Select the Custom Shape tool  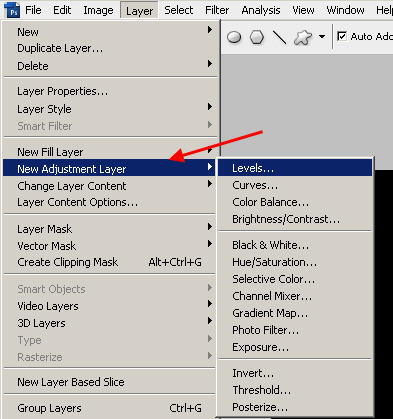tap(303, 37)
